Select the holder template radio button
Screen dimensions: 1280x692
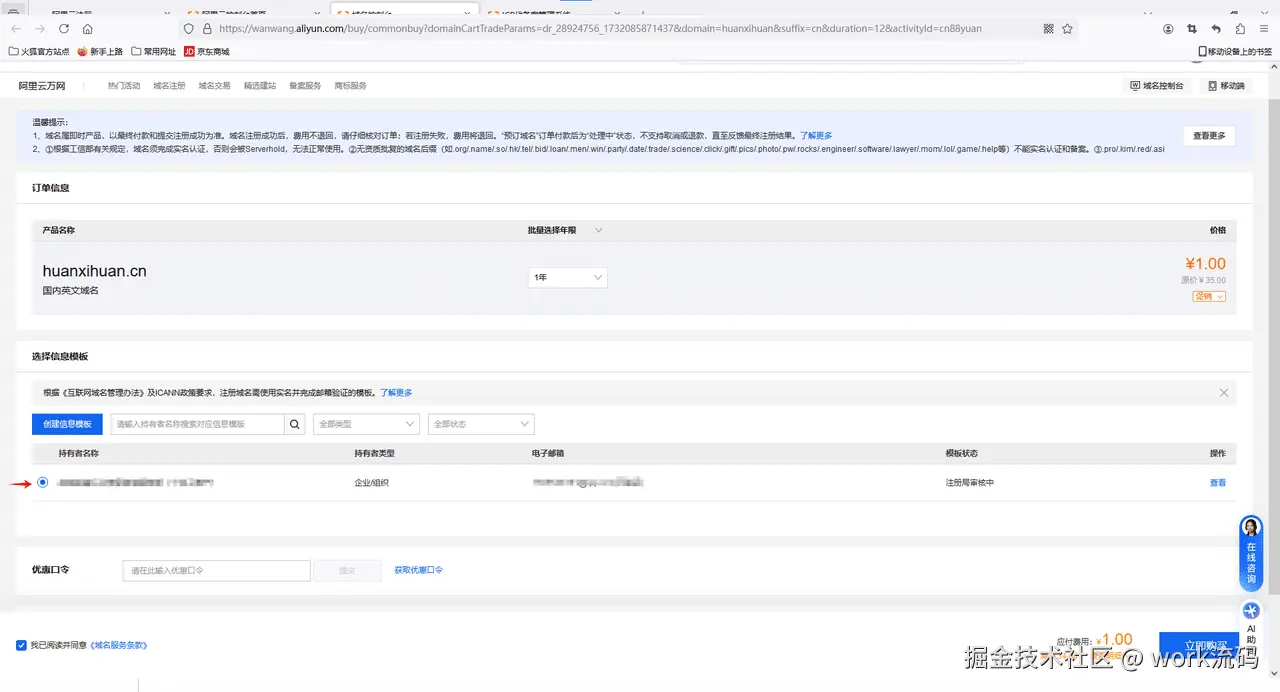coord(42,482)
